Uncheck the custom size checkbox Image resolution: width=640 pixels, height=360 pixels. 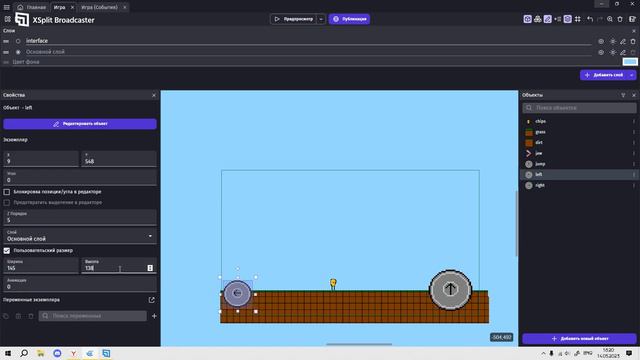point(7,251)
